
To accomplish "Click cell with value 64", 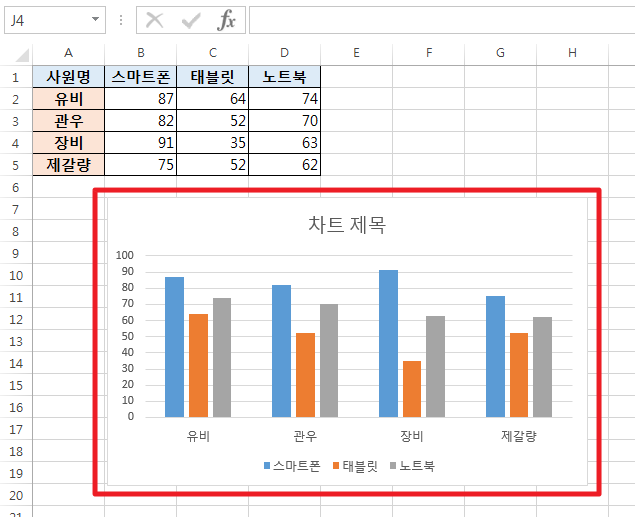I will tap(213, 99).
